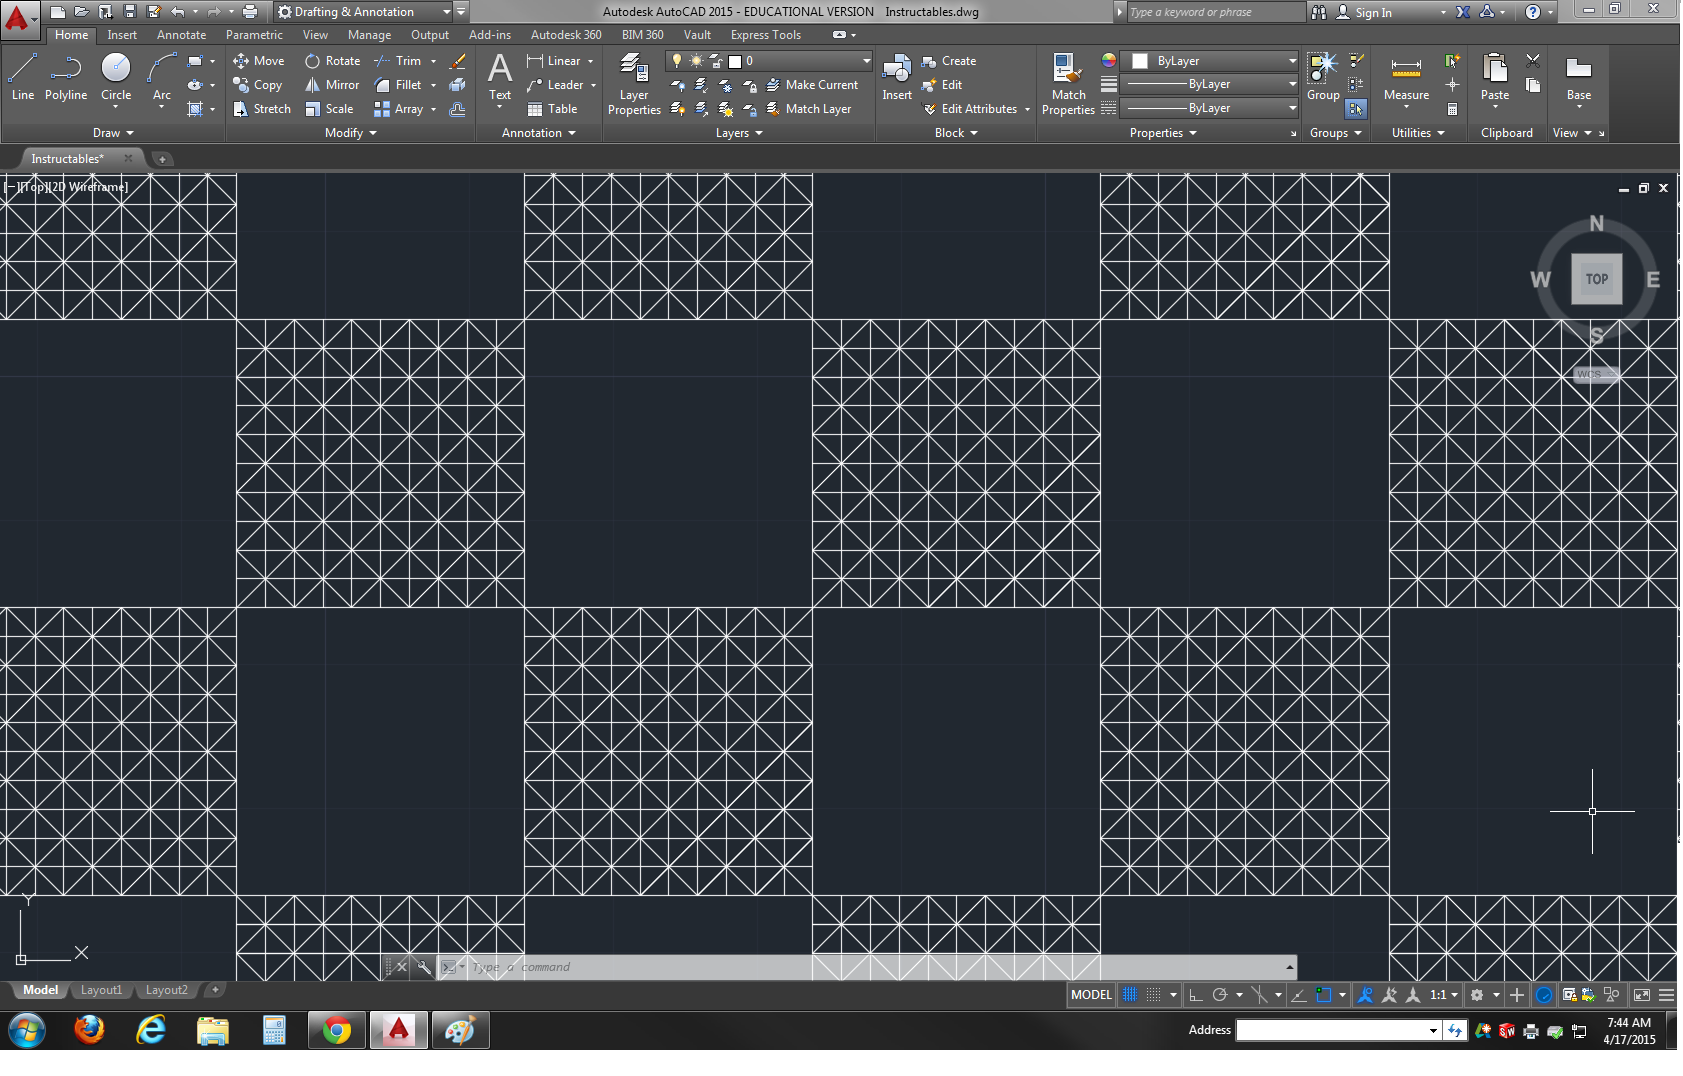This screenshot has height=1076, width=1683.
Task: Activate the Mirror command
Action: (332, 85)
